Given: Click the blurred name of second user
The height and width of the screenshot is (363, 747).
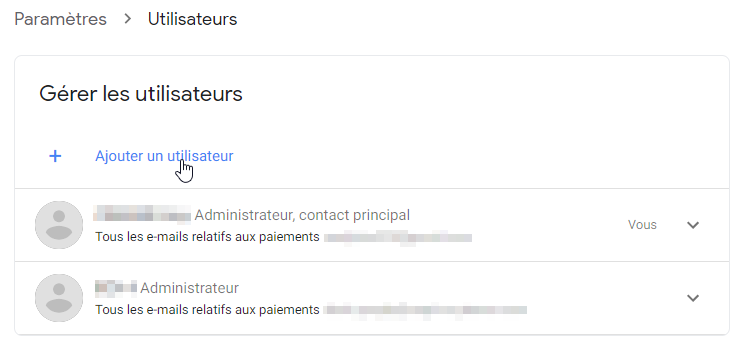Looking at the screenshot, I should click(116, 287).
